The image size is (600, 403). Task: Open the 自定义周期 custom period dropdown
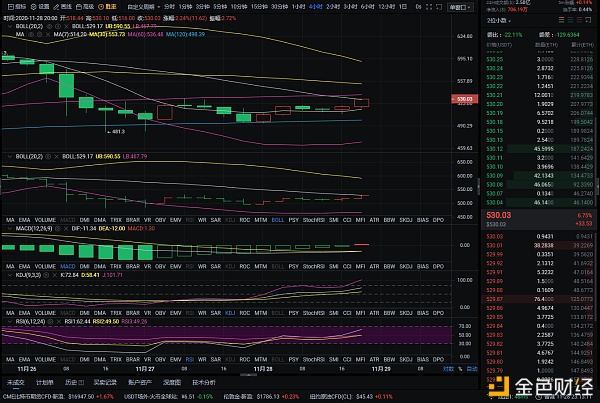tap(162, 4)
